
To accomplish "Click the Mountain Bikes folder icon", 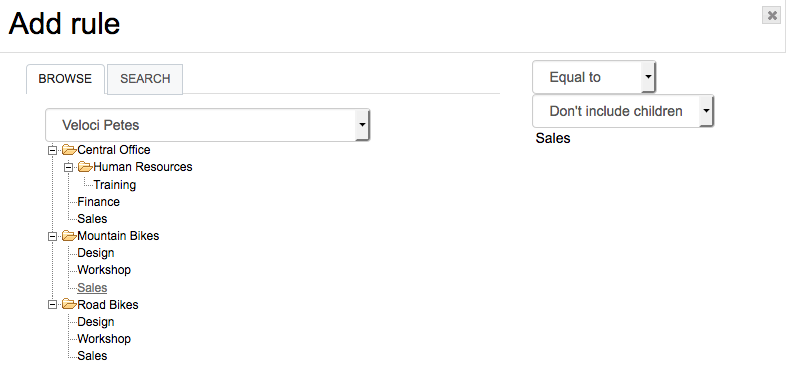I will click(x=69, y=236).
